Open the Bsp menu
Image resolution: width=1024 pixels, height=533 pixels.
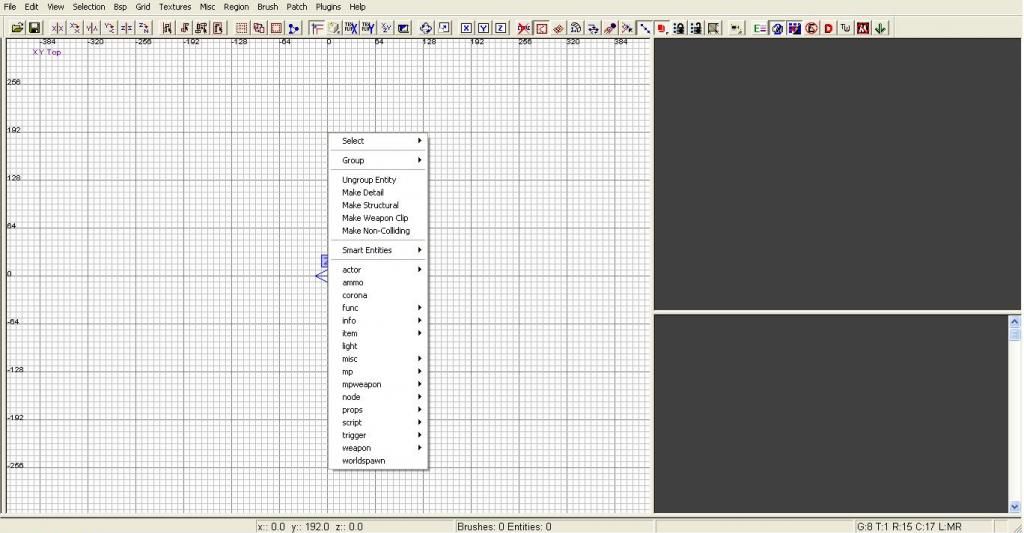click(x=120, y=7)
